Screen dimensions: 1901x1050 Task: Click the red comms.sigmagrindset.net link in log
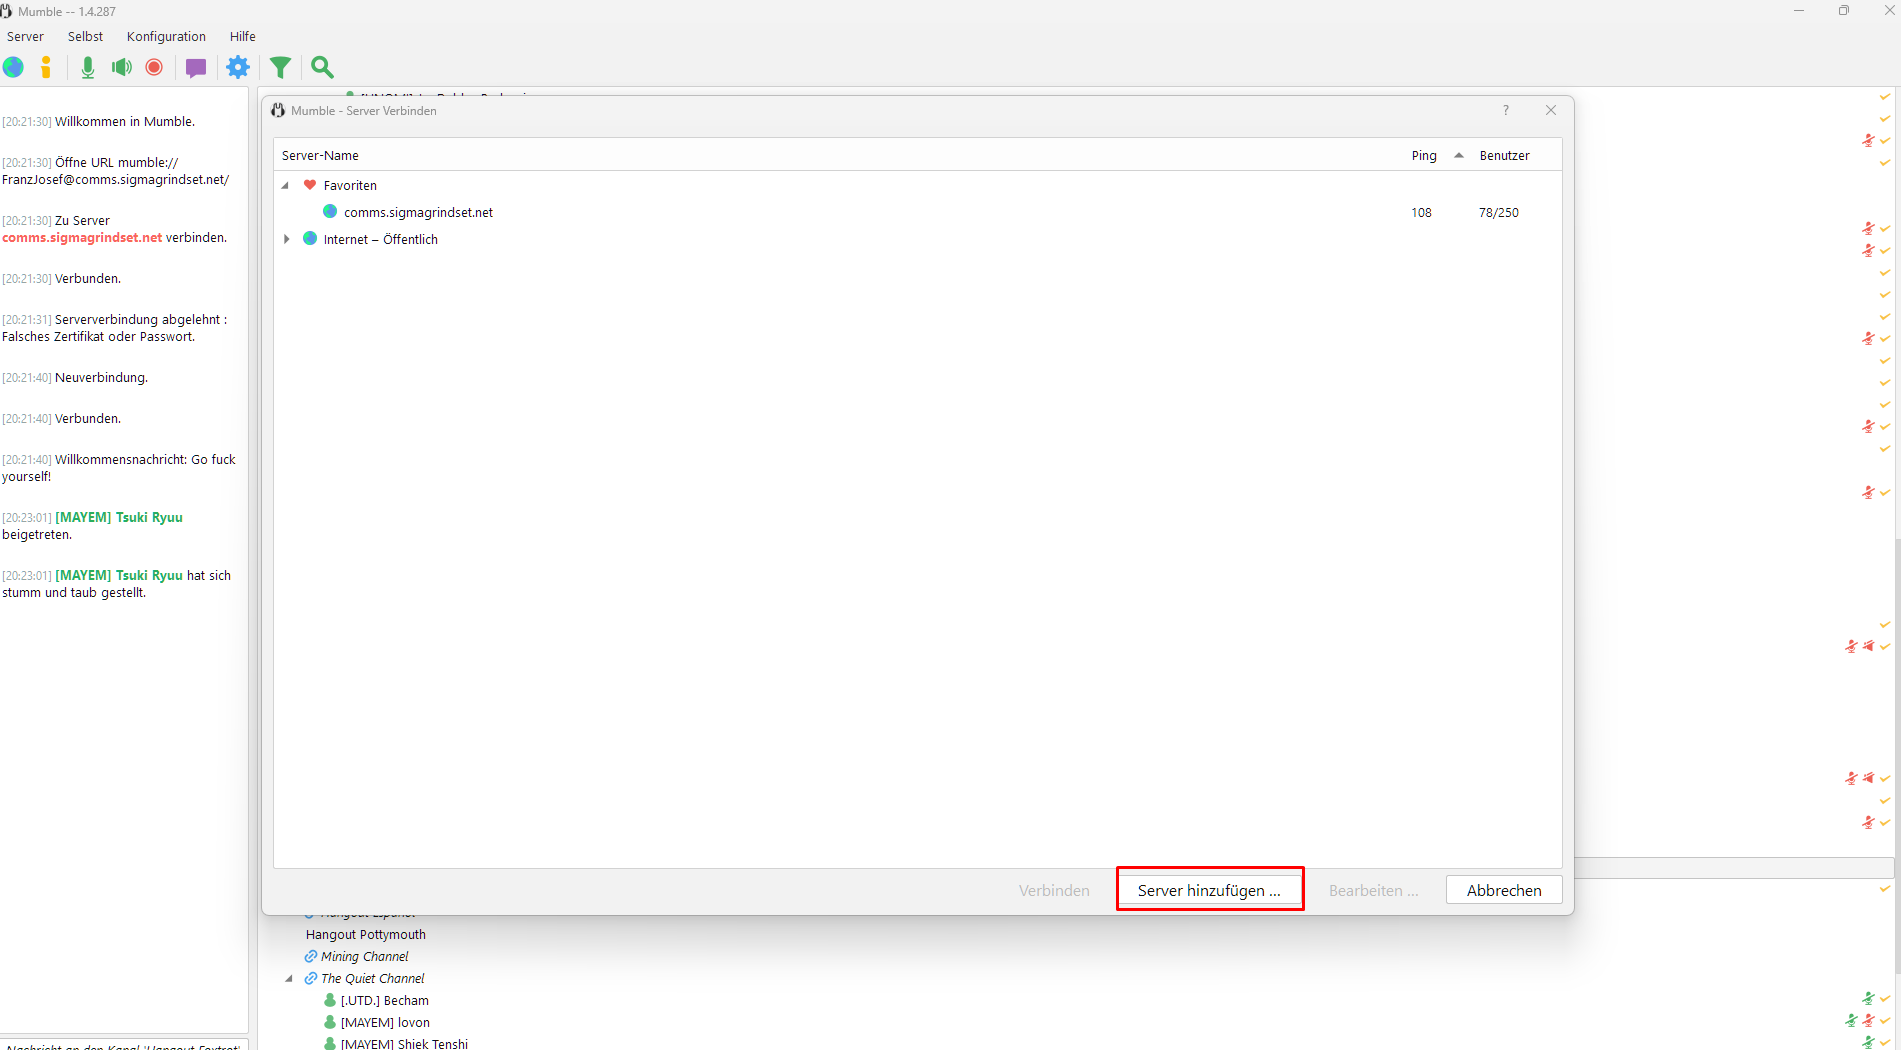point(82,238)
